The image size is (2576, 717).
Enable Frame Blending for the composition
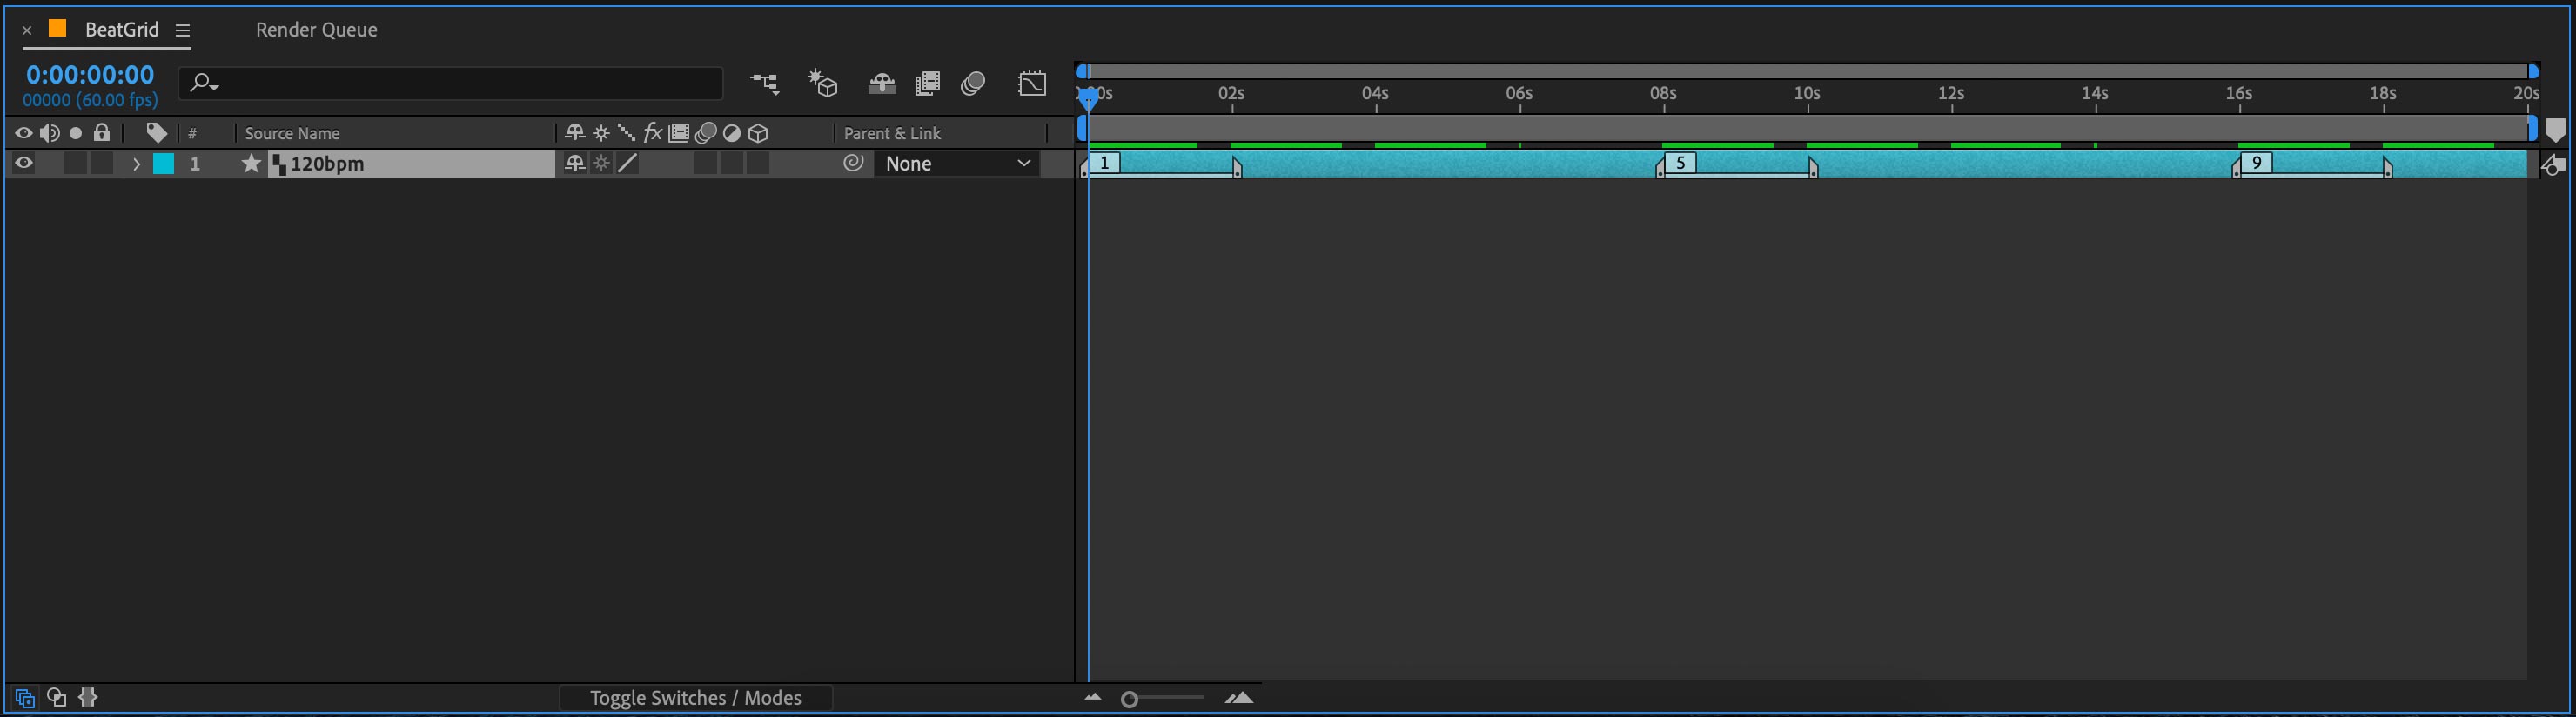click(928, 84)
